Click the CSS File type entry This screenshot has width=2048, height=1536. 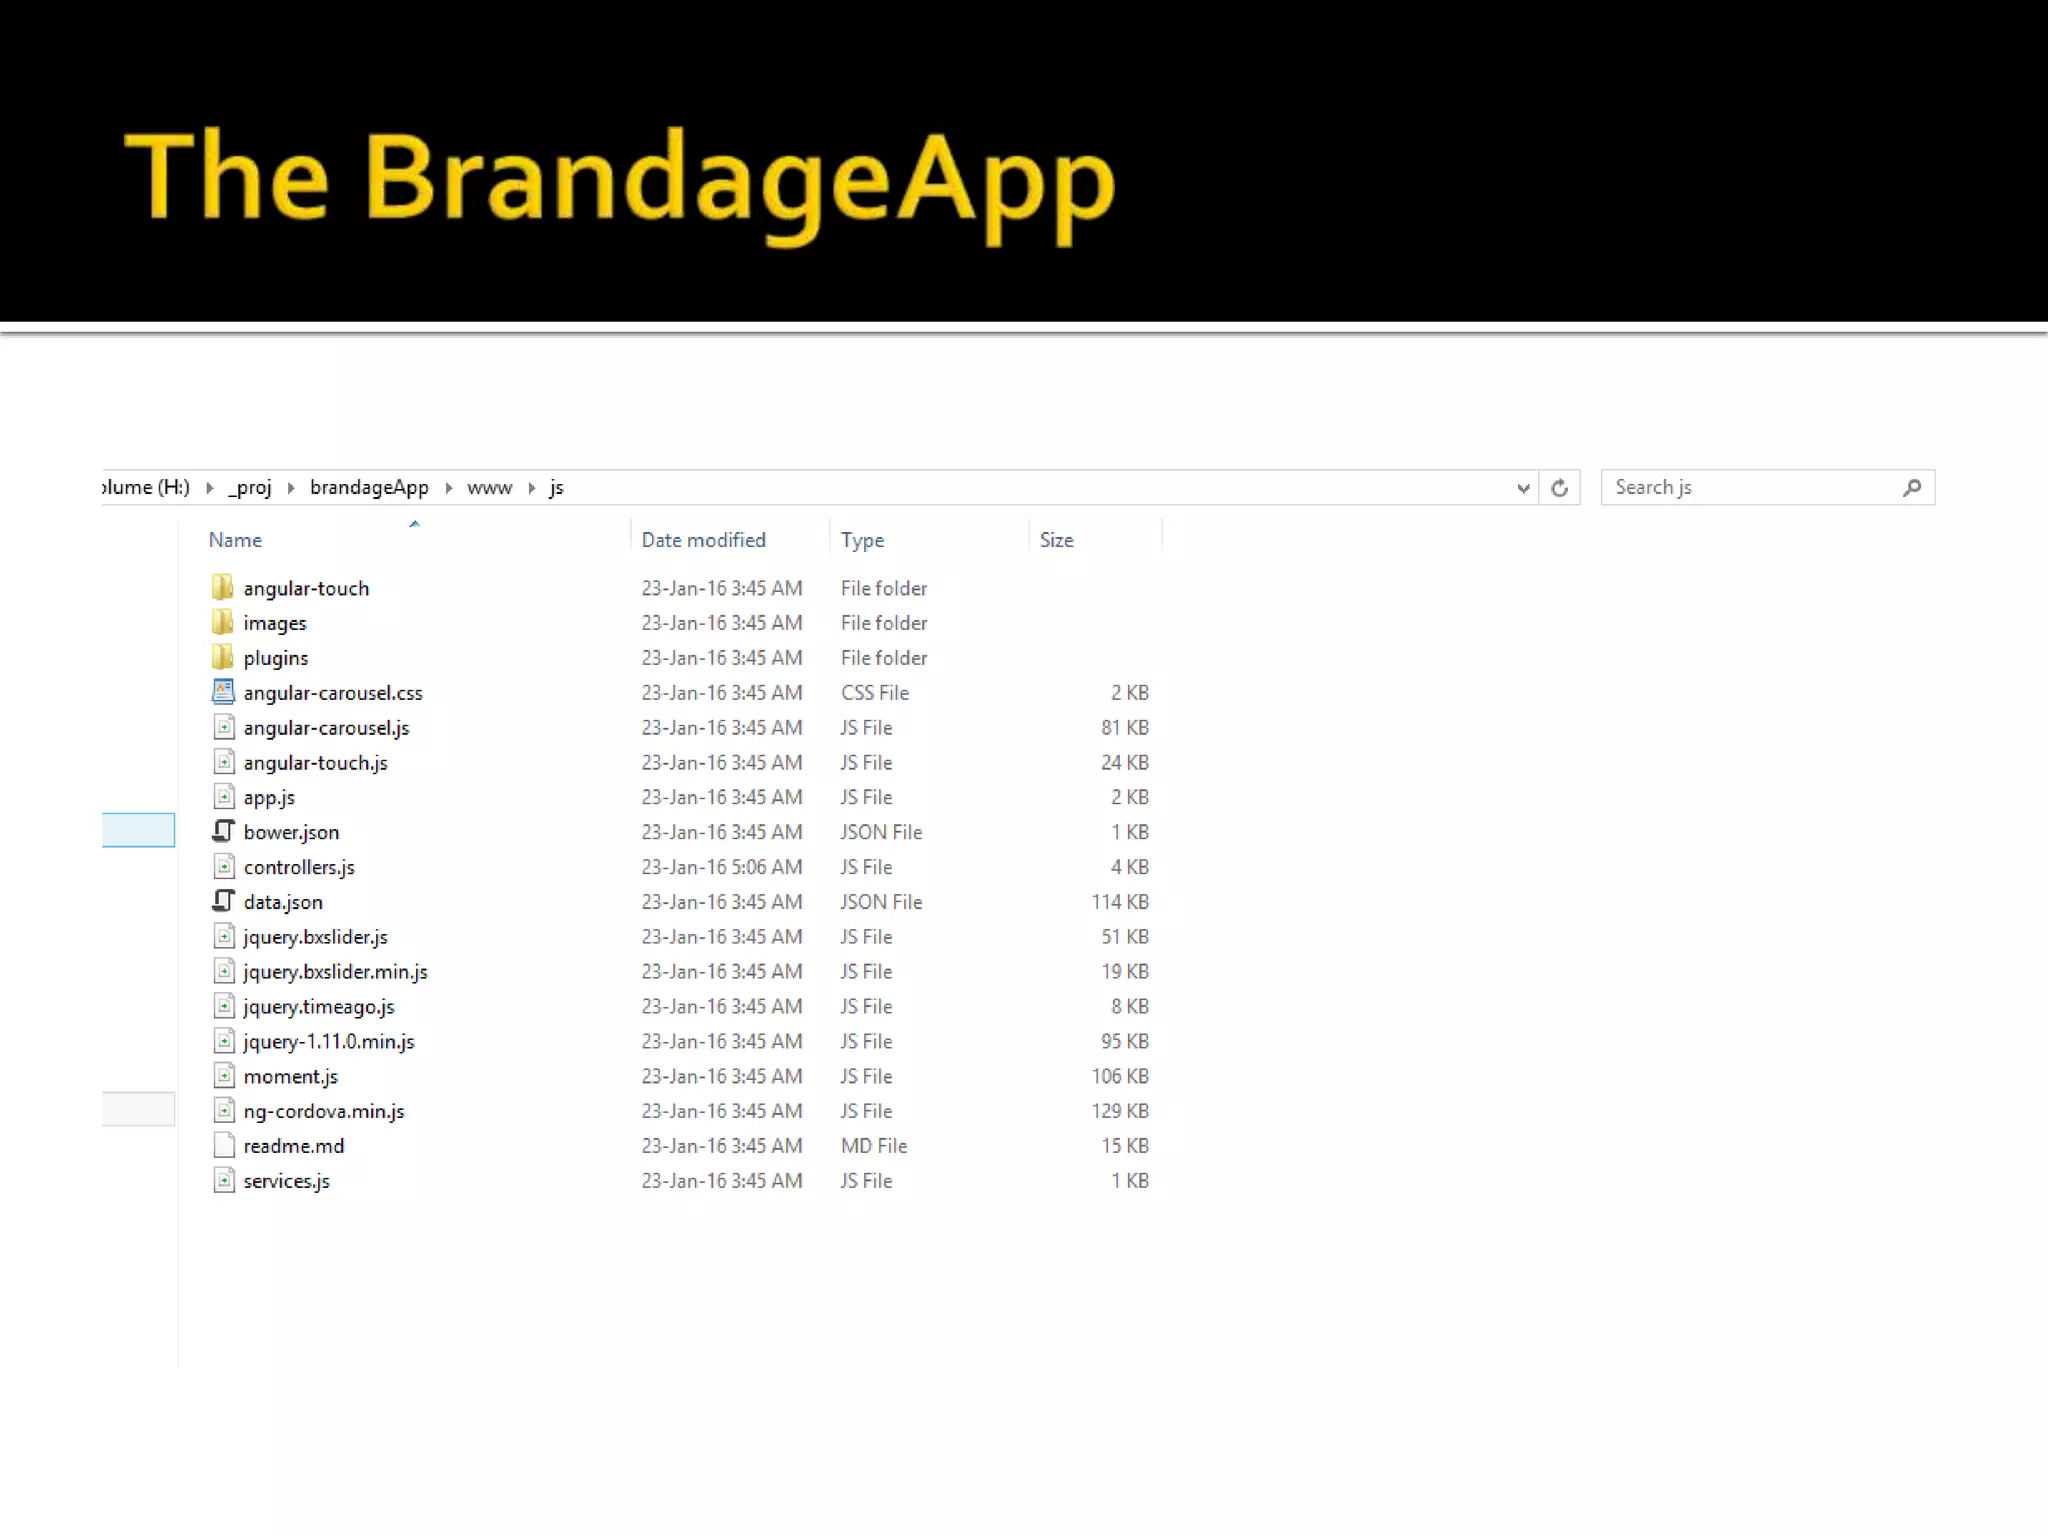pyautogui.click(x=875, y=693)
